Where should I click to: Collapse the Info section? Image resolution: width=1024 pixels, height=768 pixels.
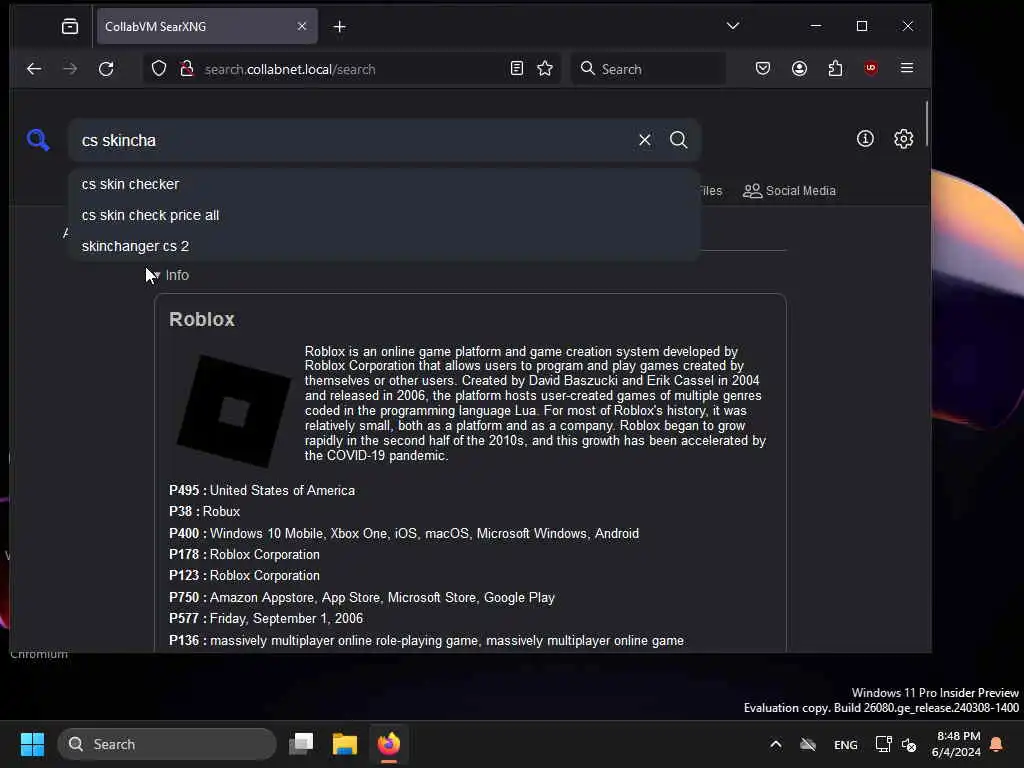tap(170, 275)
